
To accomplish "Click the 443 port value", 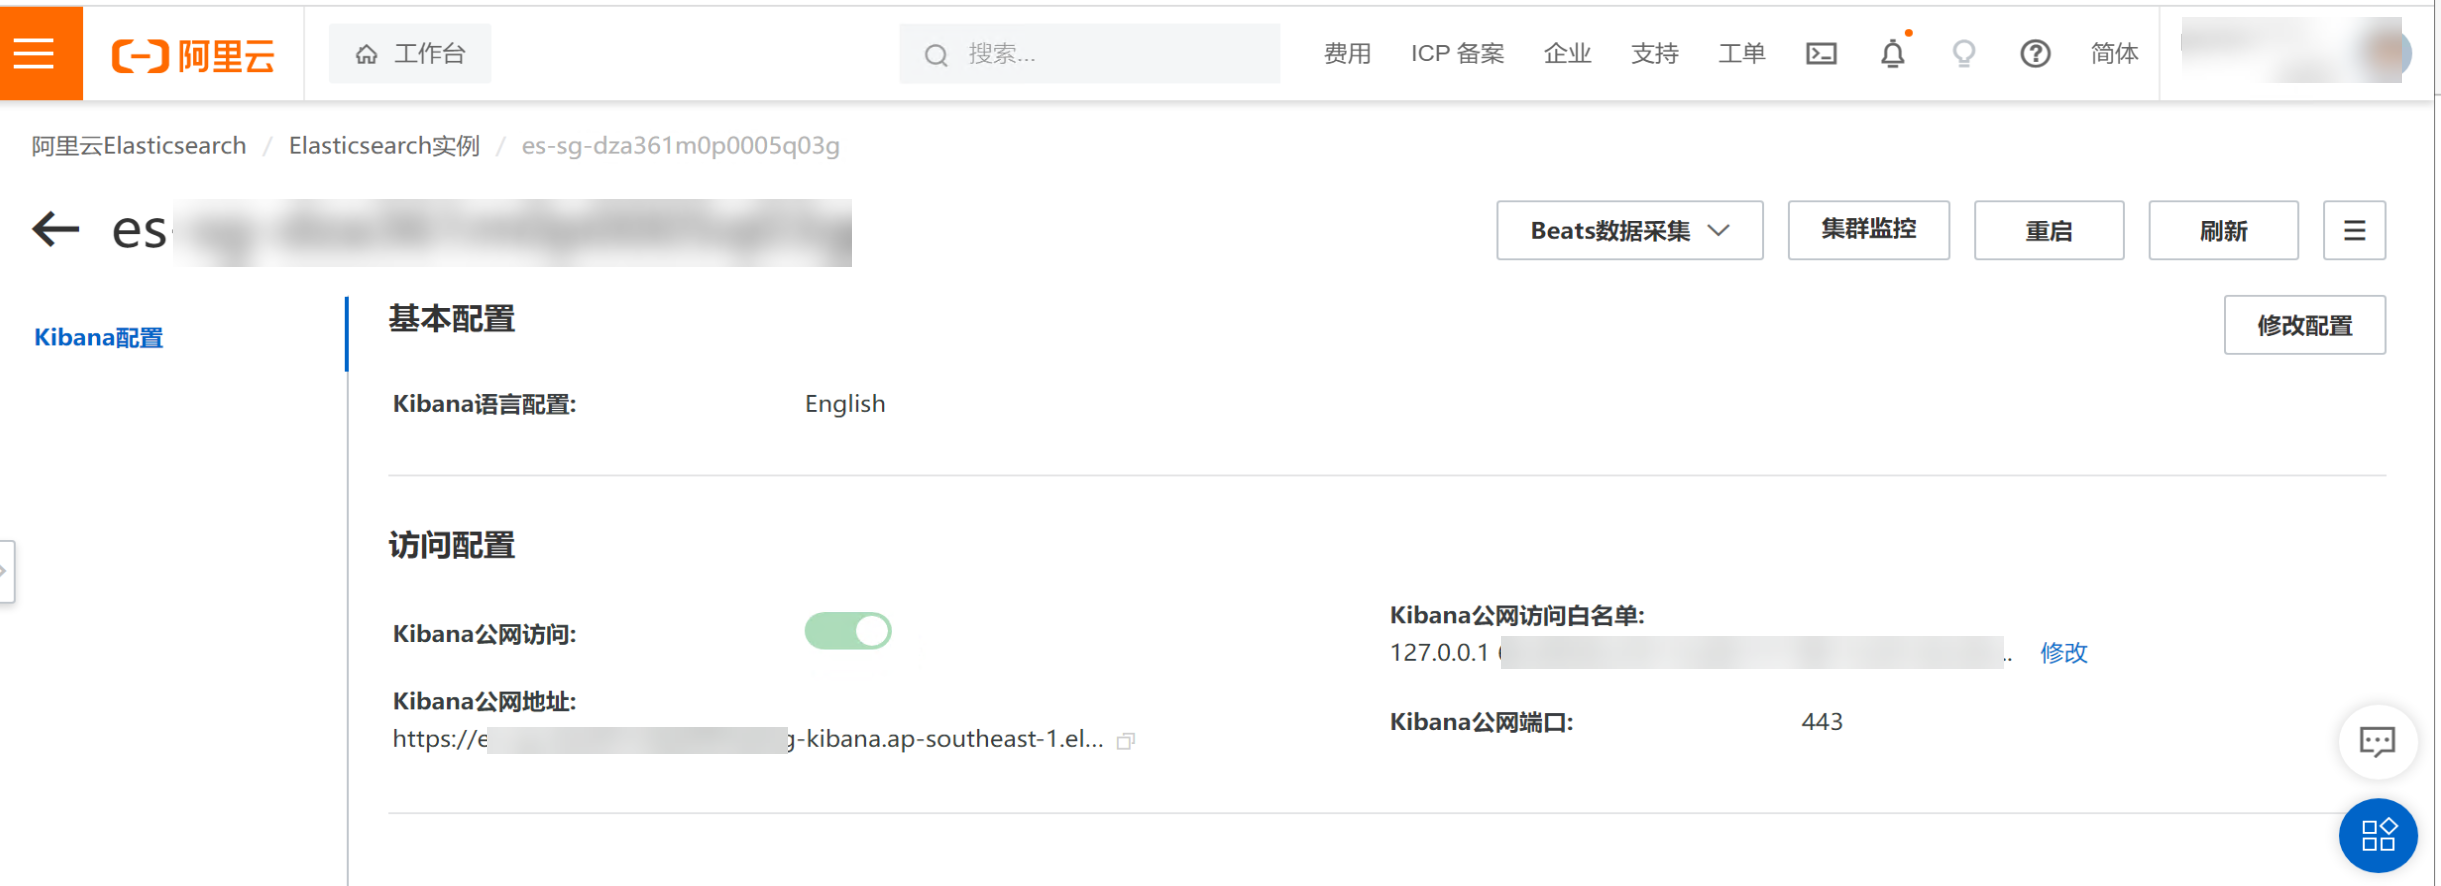I will (x=1822, y=722).
